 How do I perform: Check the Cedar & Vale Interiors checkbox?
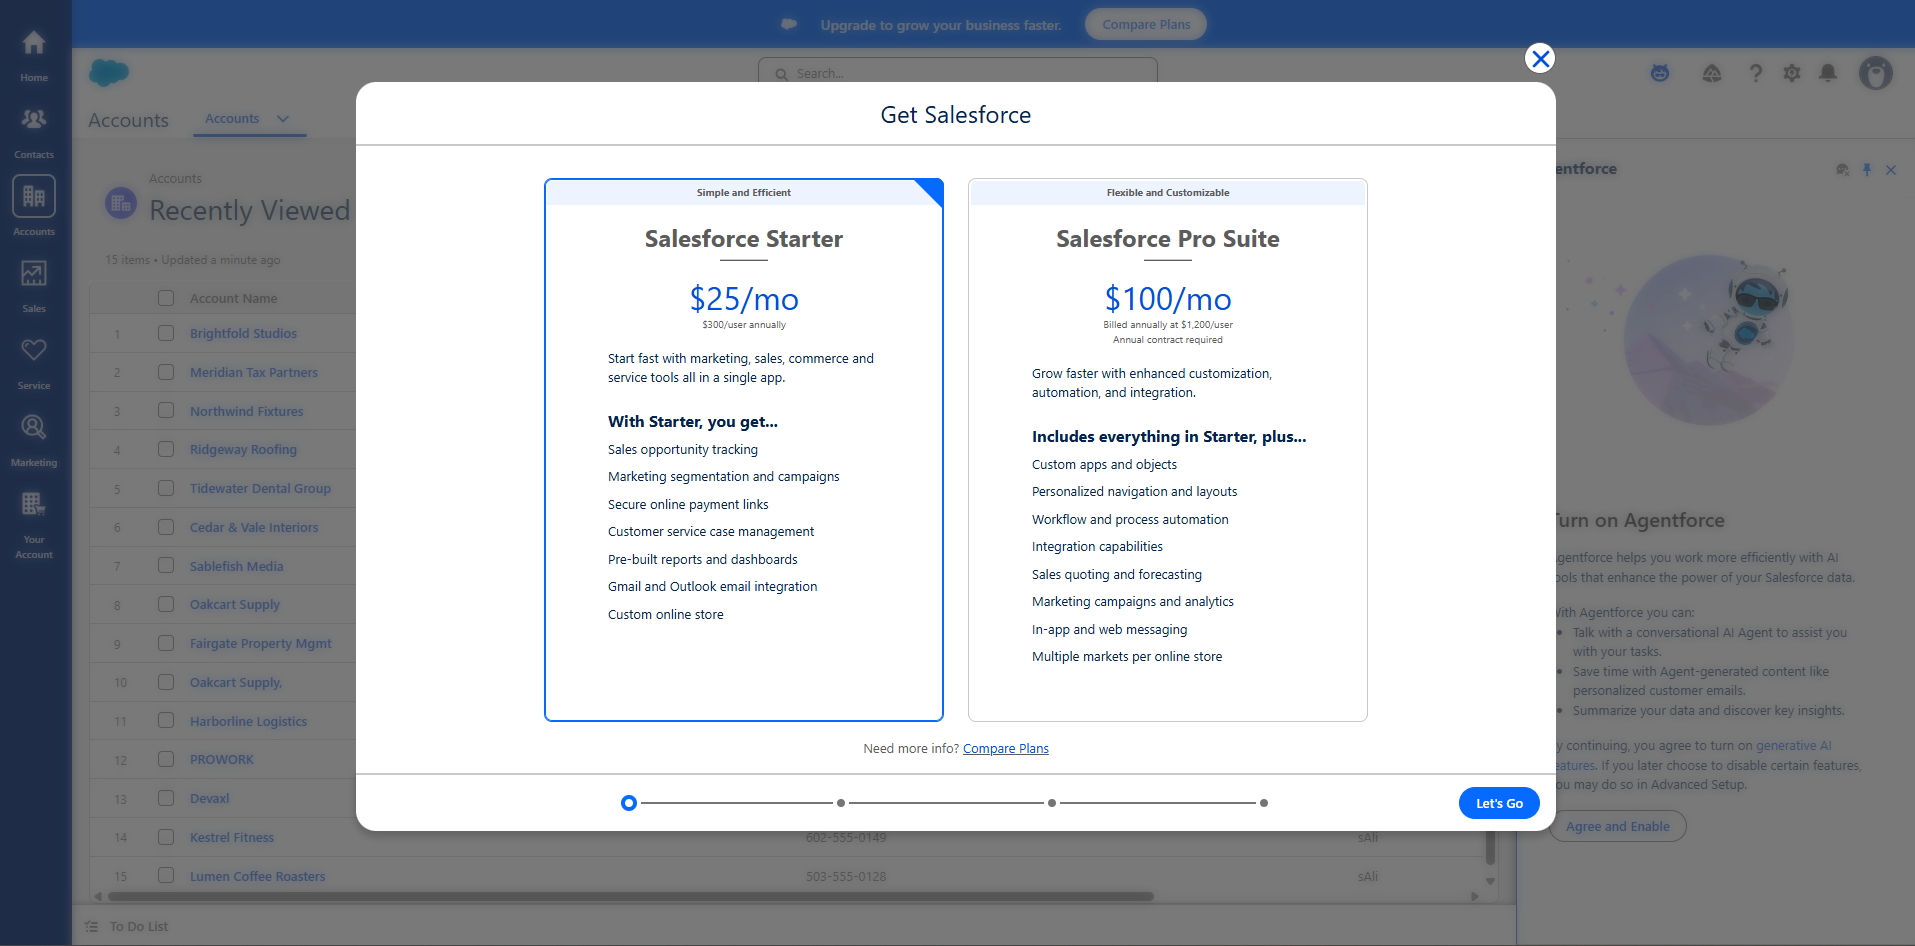pos(166,527)
